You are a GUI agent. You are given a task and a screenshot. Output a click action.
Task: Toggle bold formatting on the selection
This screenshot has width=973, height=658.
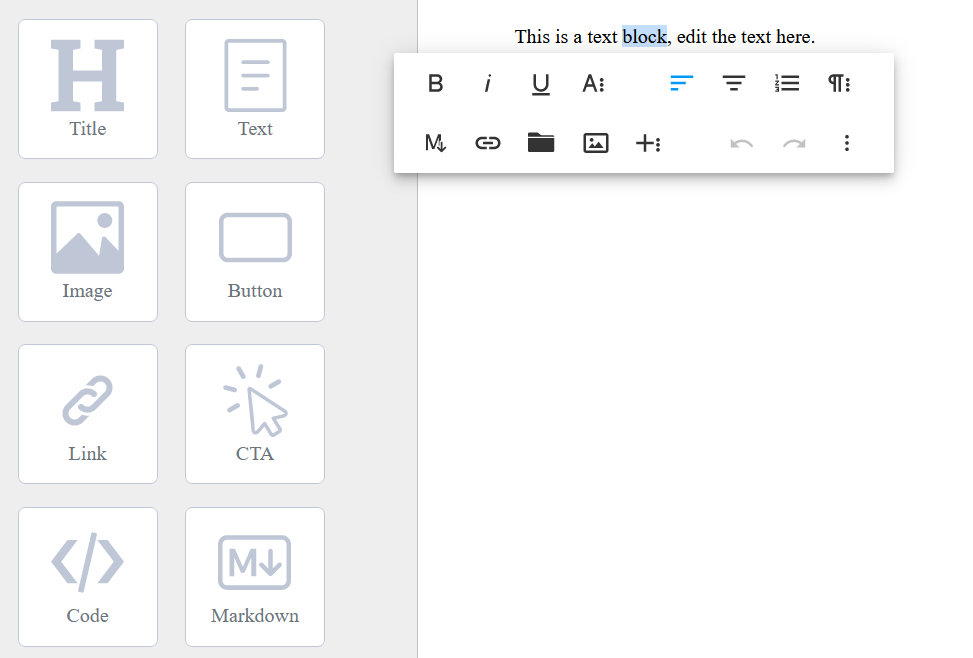point(435,83)
